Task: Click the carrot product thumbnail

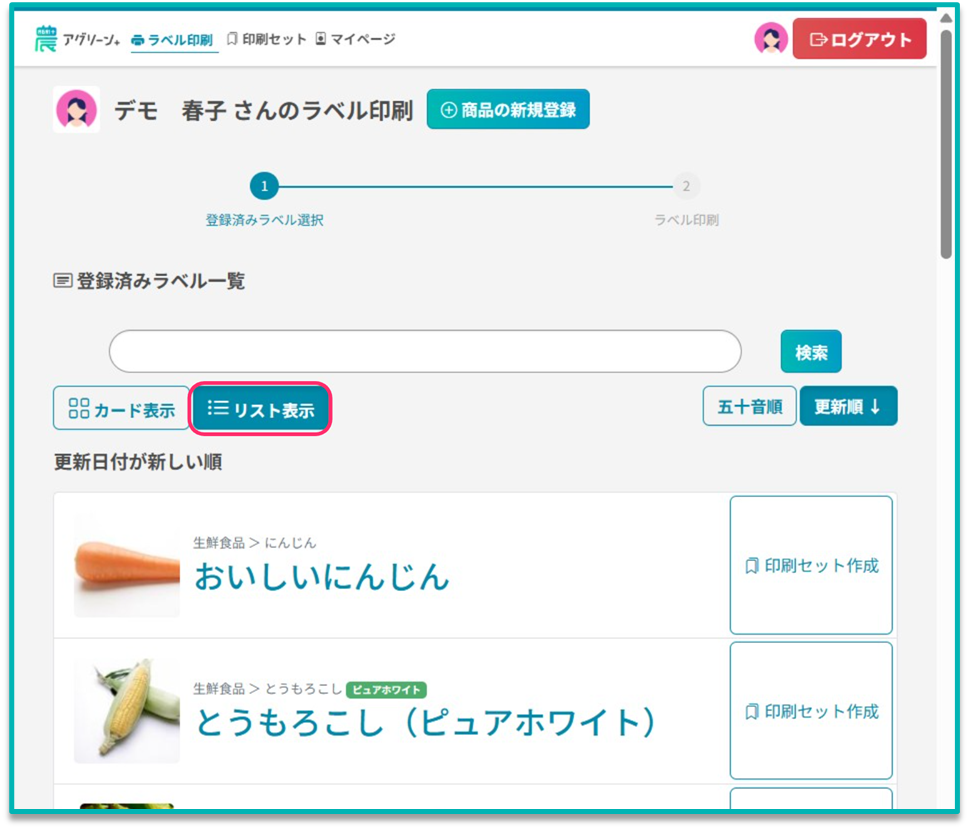Action: click(x=127, y=566)
